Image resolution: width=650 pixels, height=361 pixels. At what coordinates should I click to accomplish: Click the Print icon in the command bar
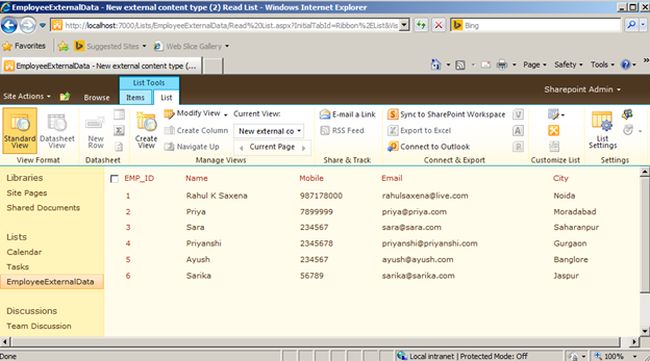(502, 65)
